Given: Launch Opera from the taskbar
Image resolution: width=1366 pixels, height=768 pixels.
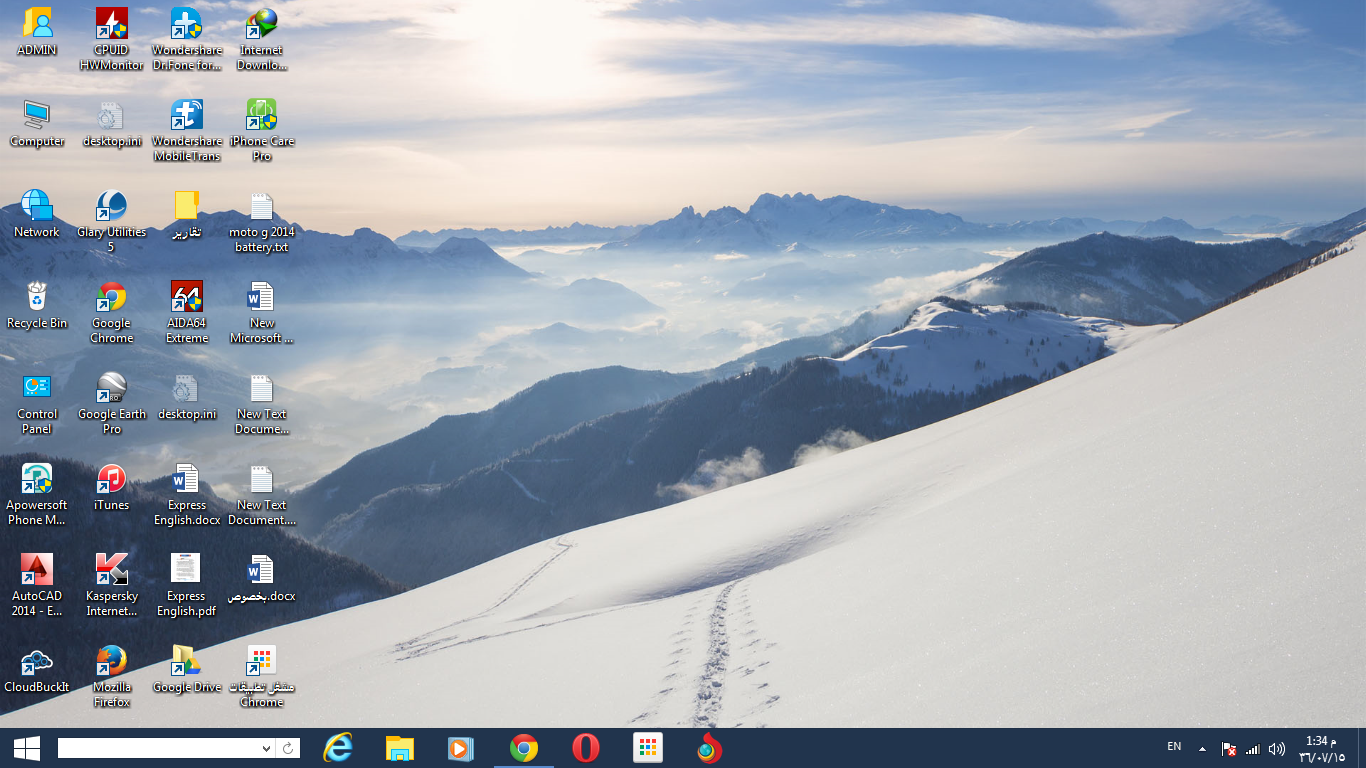Looking at the screenshot, I should pos(585,747).
